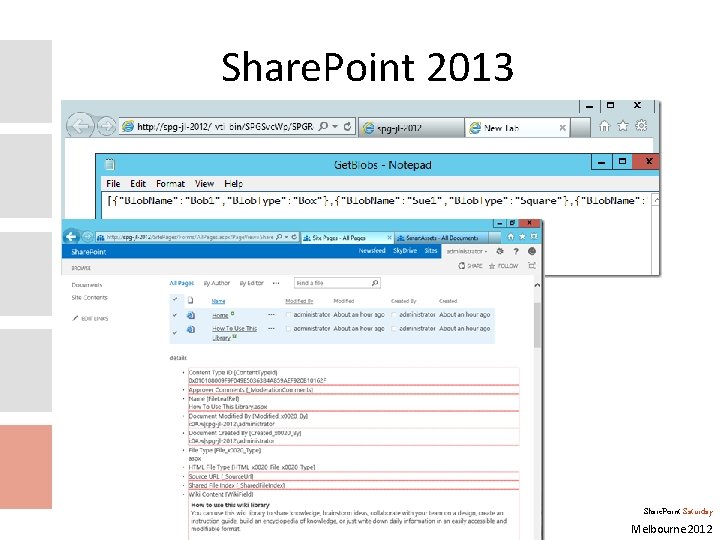The height and width of the screenshot is (540, 720).
Task: Refresh the page in rear browser window
Action: pos(348,126)
